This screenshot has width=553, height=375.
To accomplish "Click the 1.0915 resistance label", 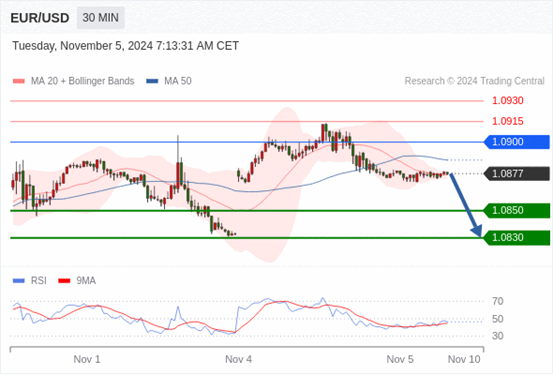I will 508,121.
